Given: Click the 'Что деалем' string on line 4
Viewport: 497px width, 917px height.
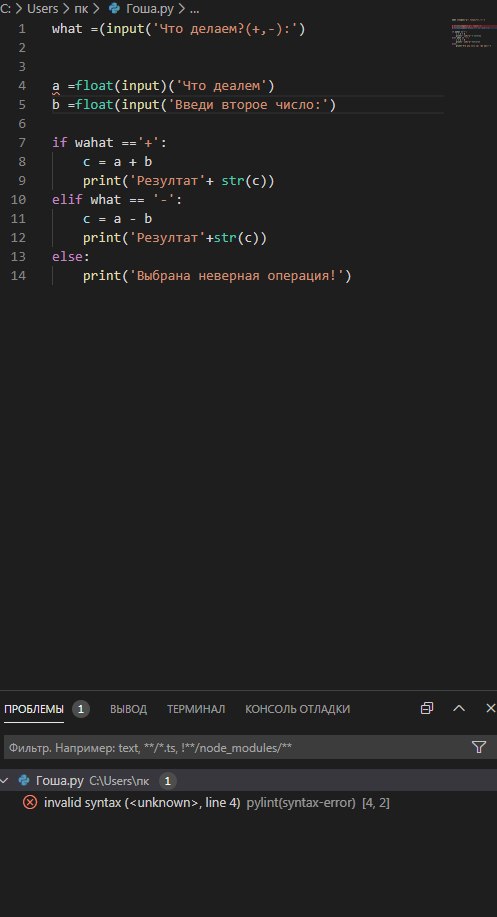Looking at the screenshot, I should tap(222, 86).
